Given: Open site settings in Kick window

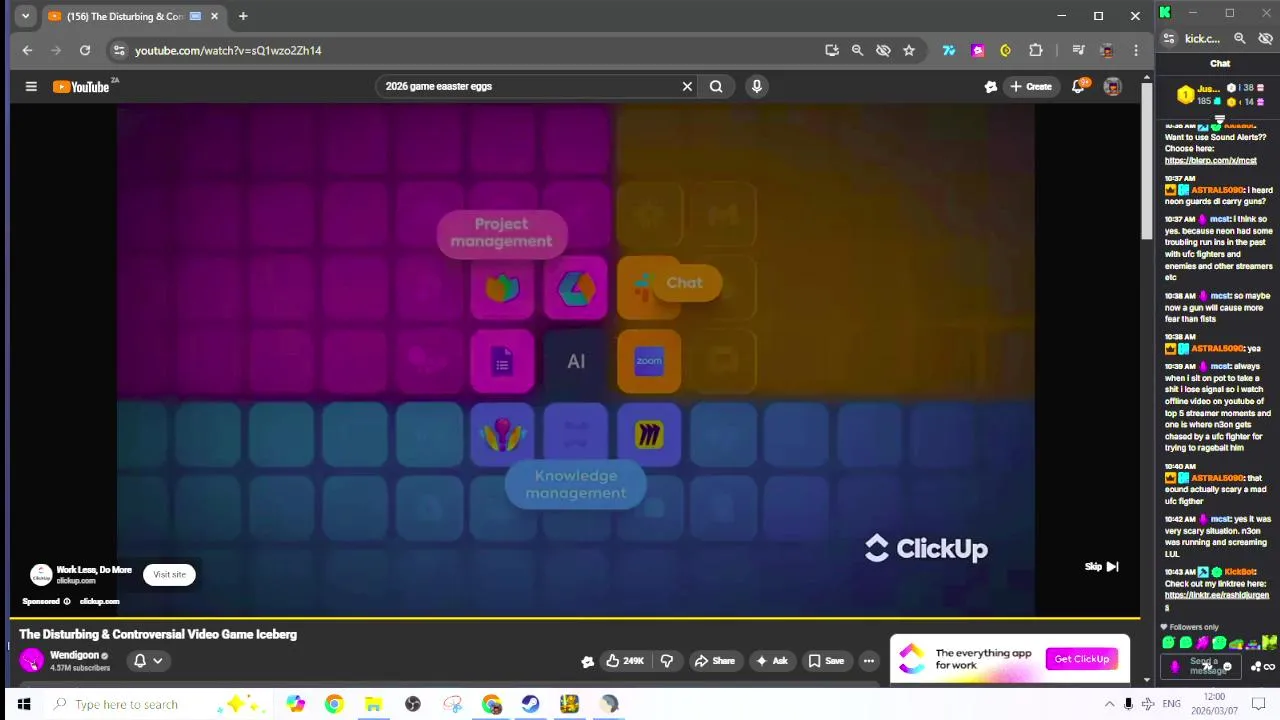Looking at the screenshot, I should pyautogui.click(x=1169, y=38).
